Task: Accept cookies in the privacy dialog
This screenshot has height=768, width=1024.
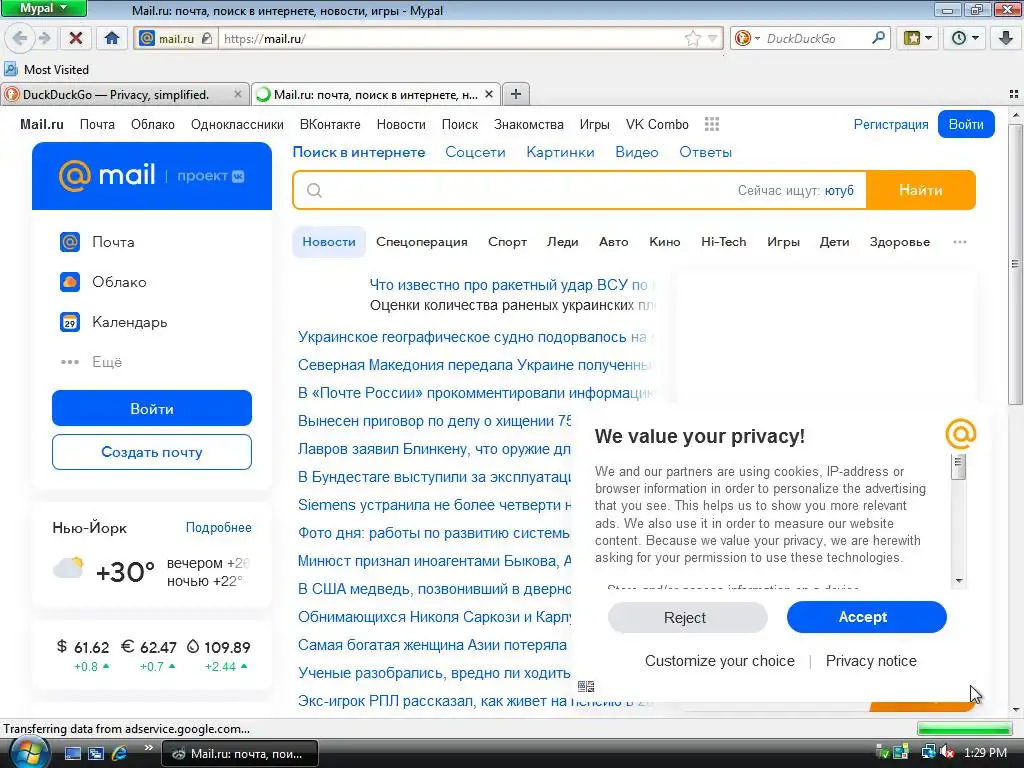Action: pyautogui.click(x=866, y=617)
